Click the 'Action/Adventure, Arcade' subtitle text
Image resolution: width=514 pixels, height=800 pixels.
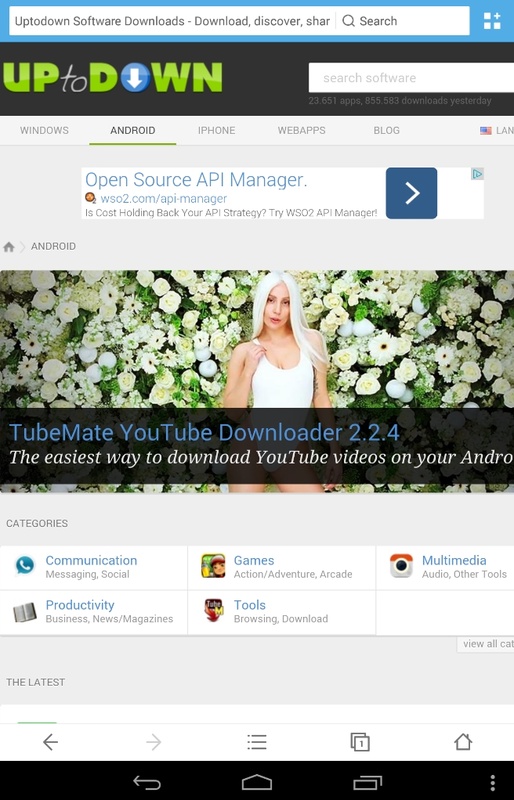click(293, 574)
